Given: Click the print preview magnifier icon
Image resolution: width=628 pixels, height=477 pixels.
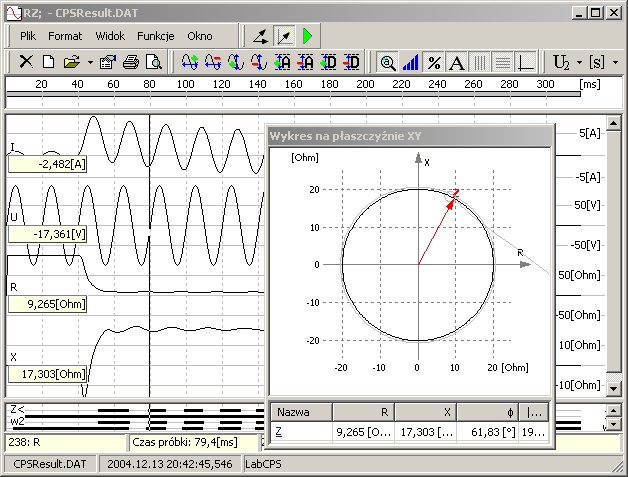Looking at the screenshot, I should (x=154, y=62).
